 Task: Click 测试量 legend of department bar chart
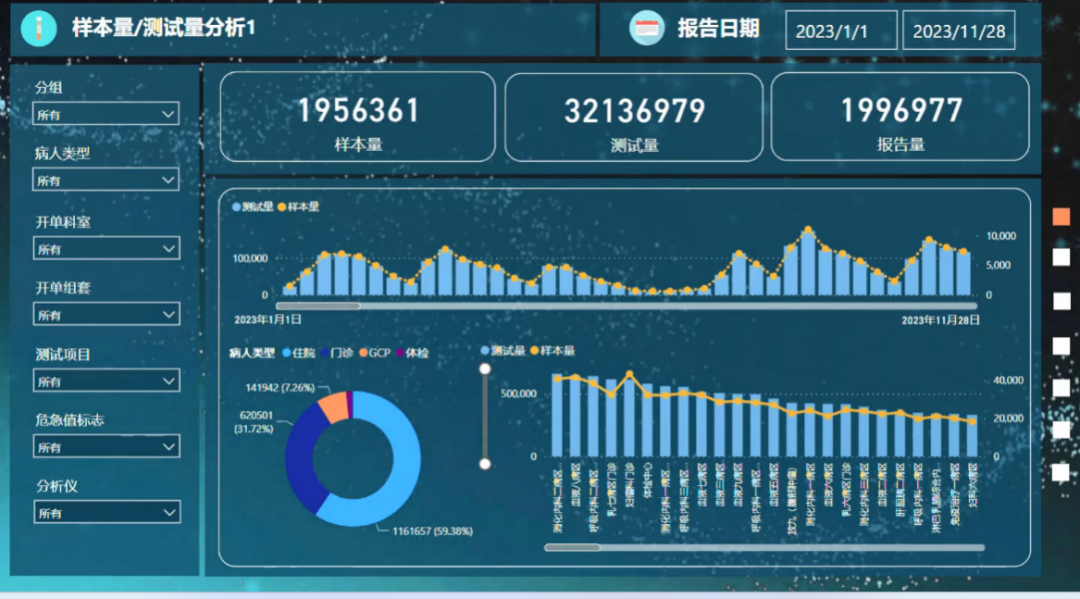click(503, 351)
